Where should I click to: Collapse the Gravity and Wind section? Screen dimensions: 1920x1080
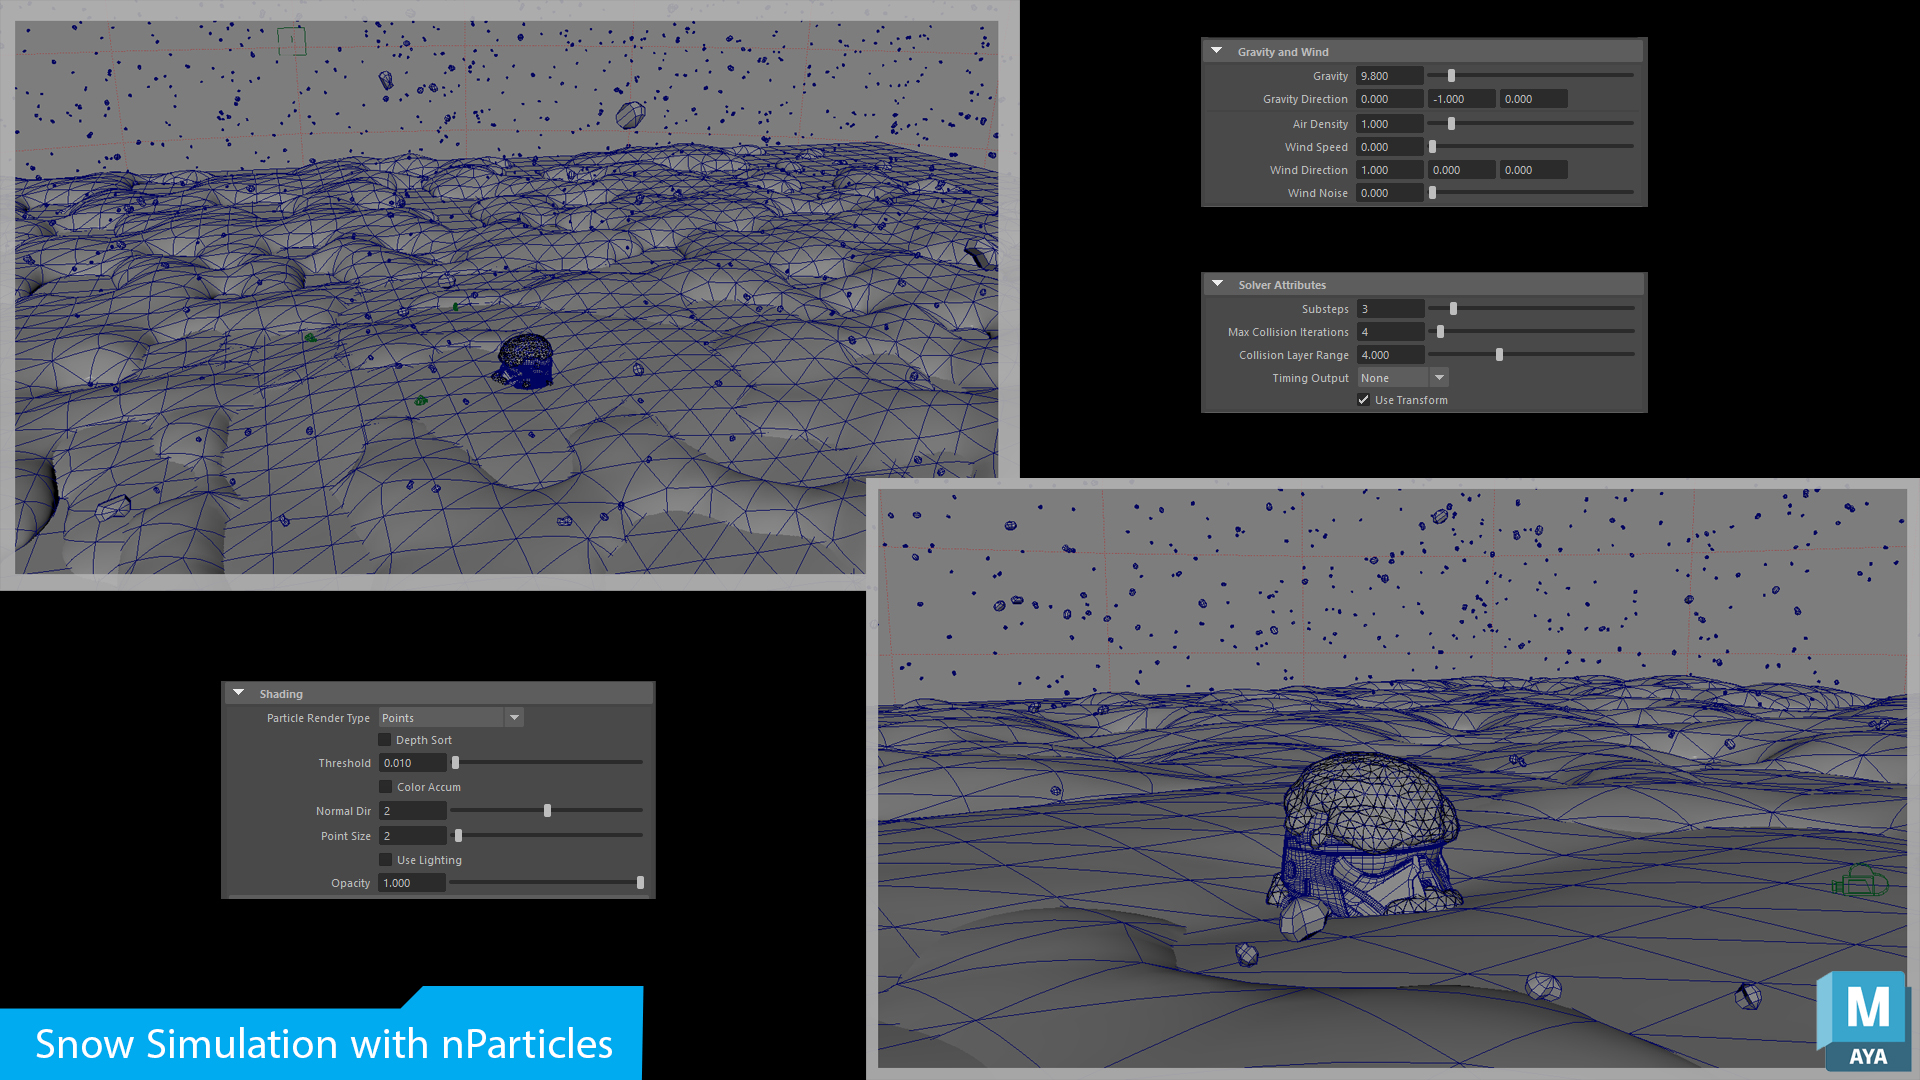coord(1216,50)
